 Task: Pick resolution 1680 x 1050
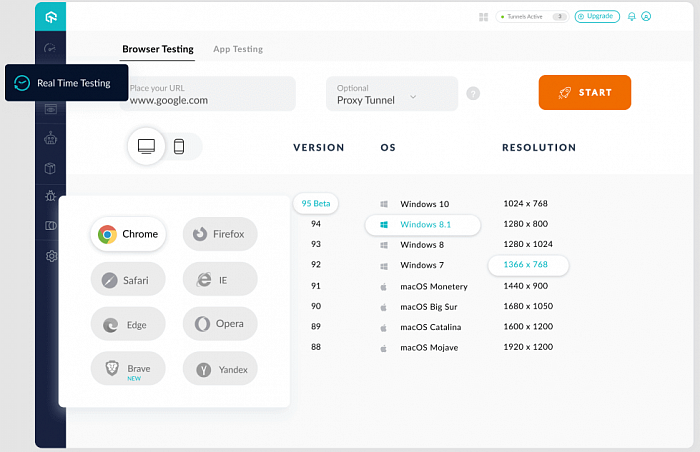pyautogui.click(x=528, y=306)
